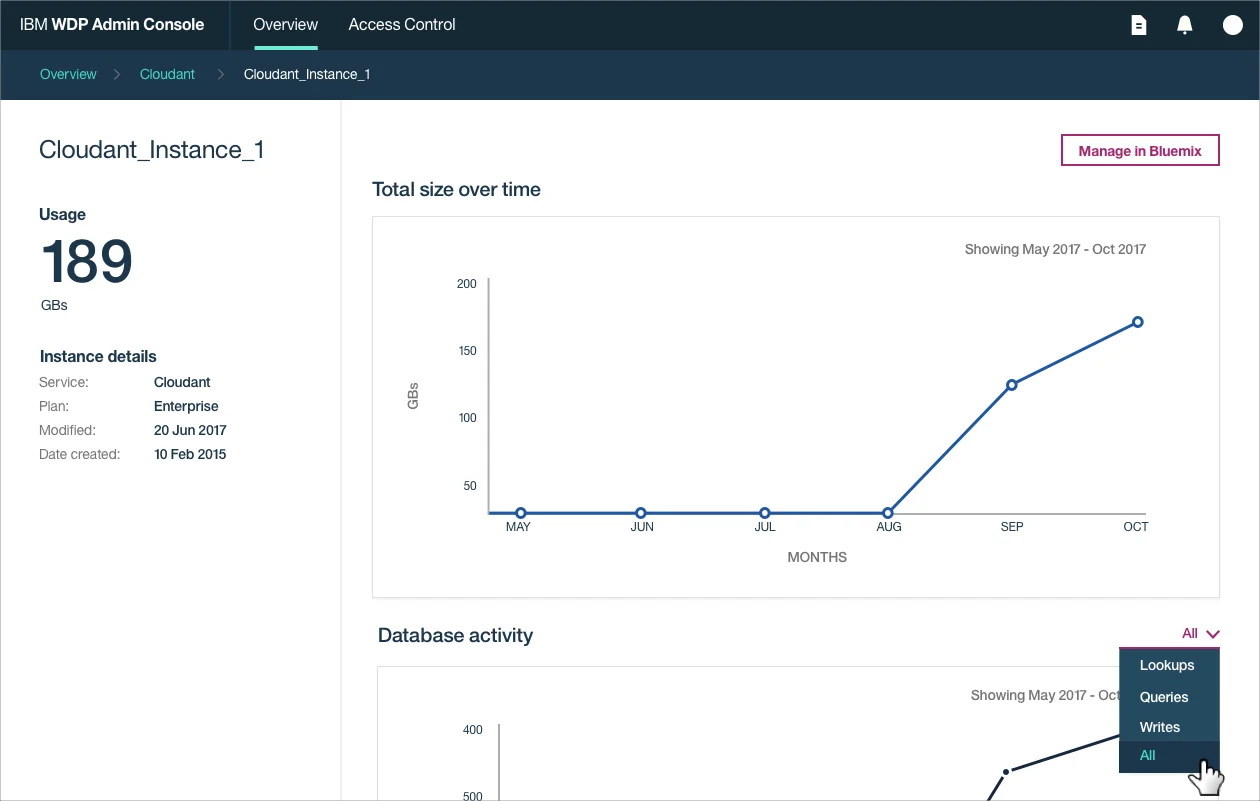The height and width of the screenshot is (801, 1260).
Task: Click the first breadcrumb chevron separator
Action: pos(117,74)
